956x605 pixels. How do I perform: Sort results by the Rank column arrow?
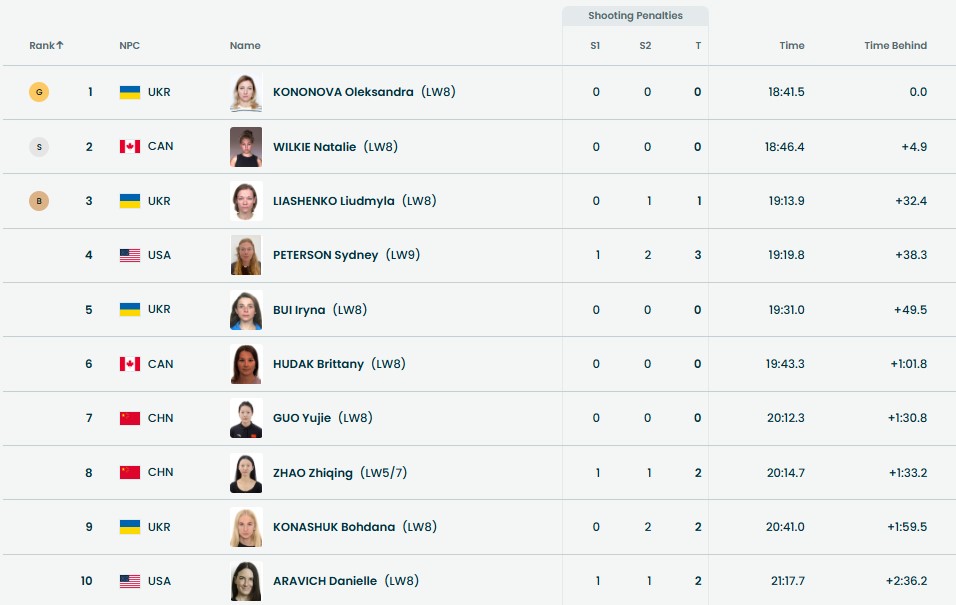click(60, 45)
